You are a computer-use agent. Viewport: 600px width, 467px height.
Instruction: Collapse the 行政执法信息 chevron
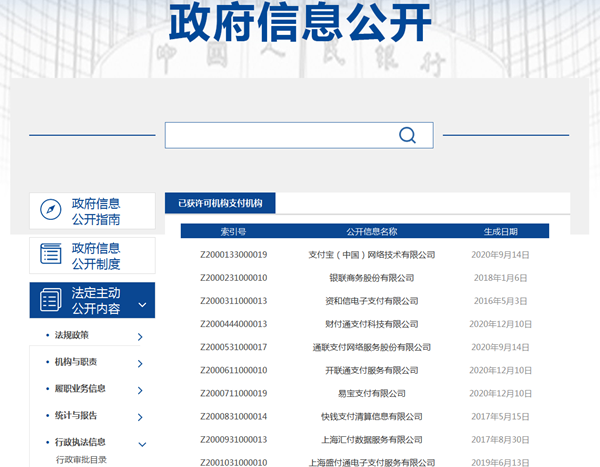(142, 444)
